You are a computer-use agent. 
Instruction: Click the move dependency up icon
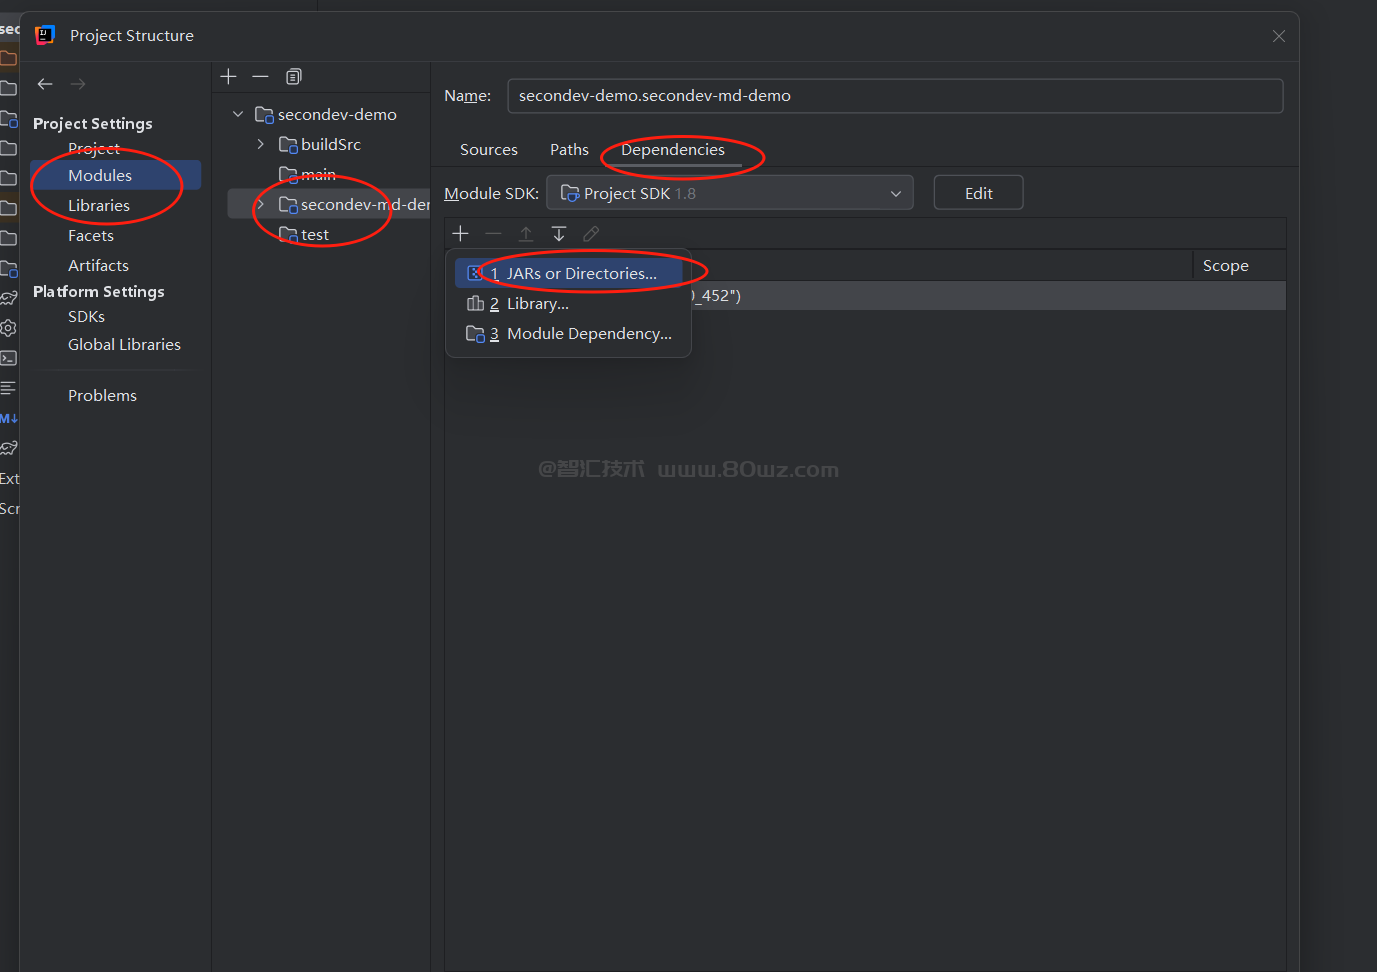point(526,234)
